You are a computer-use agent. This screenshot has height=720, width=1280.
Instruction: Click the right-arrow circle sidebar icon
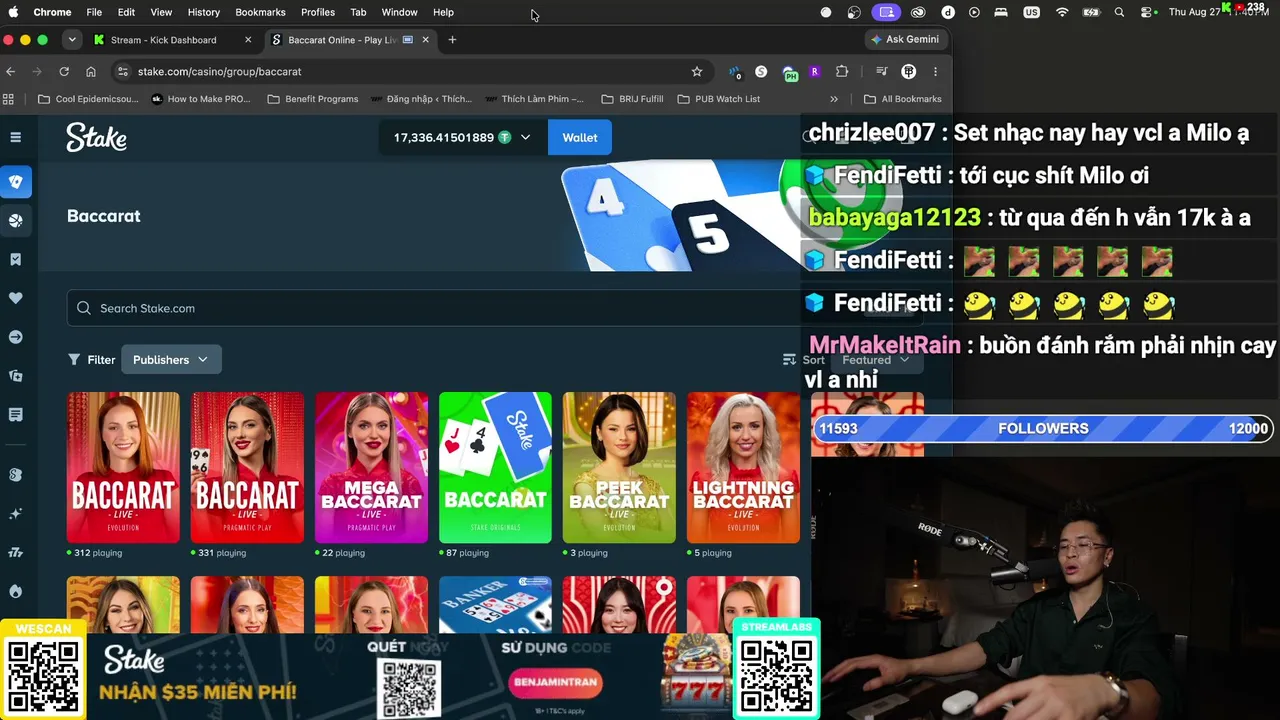[15, 337]
